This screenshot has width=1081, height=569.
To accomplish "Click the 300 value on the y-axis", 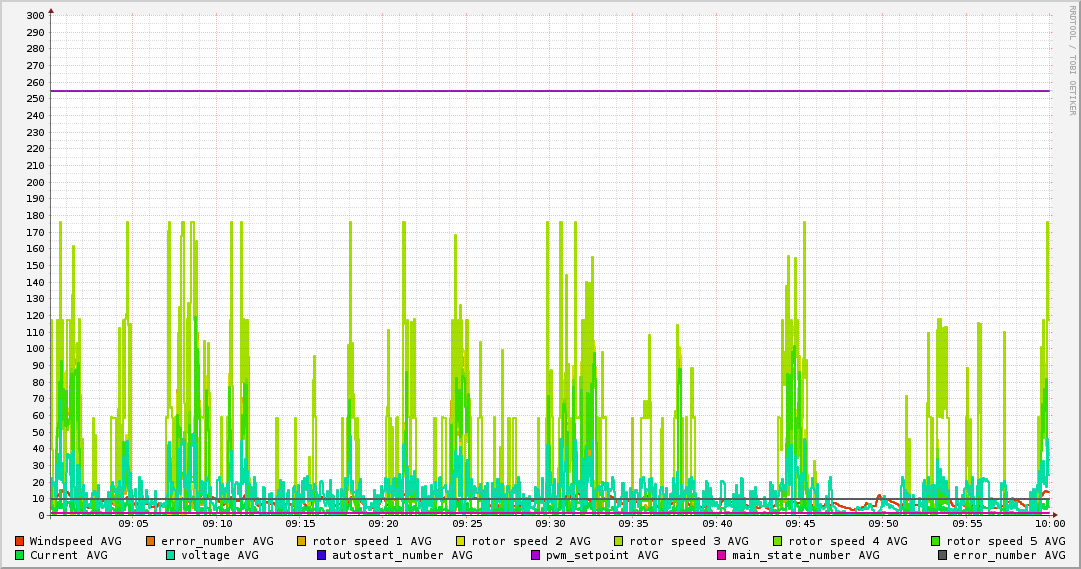I will coord(35,16).
